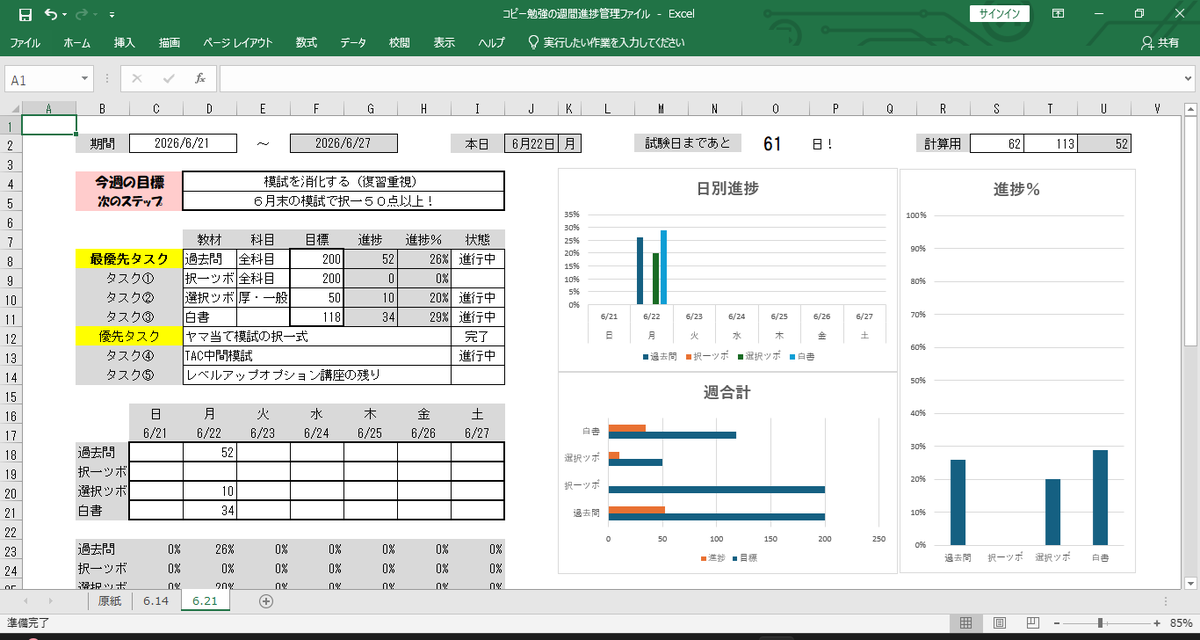This screenshot has width=1200, height=640.
Task: Select the end date cell 2026/6/27
Action: 343,143
